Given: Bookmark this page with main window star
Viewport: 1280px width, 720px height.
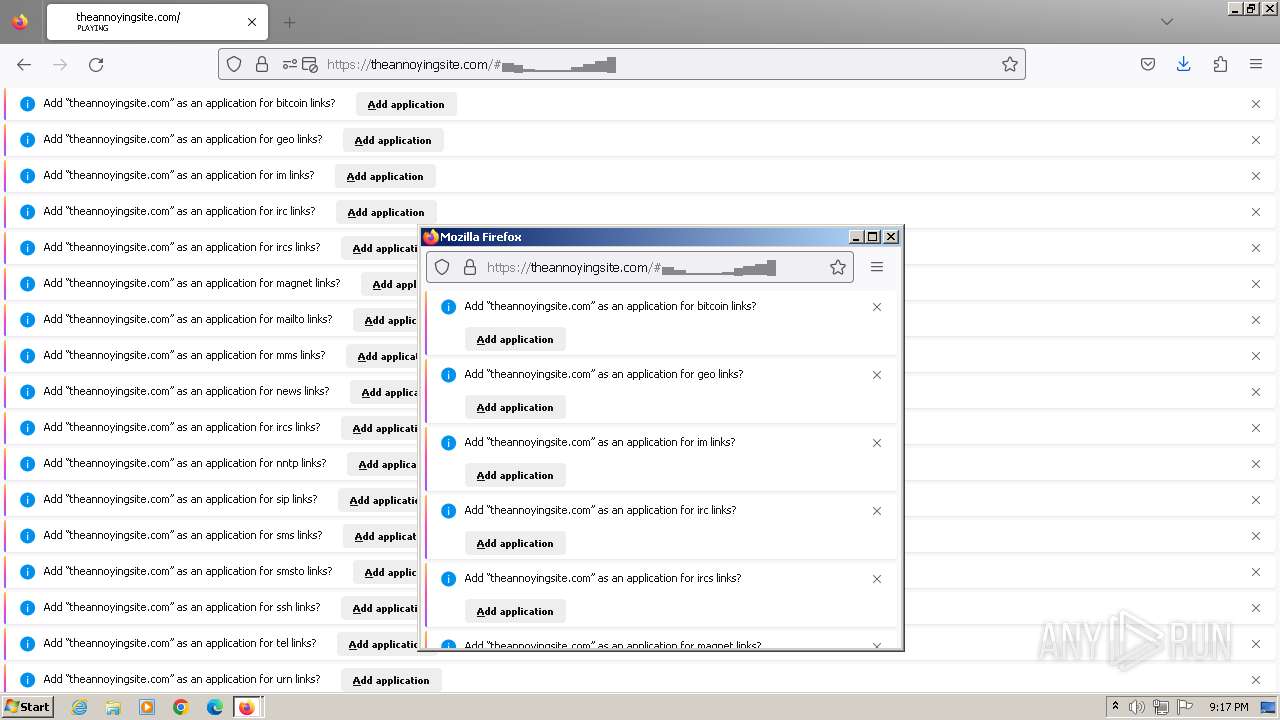Looking at the screenshot, I should point(1010,64).
